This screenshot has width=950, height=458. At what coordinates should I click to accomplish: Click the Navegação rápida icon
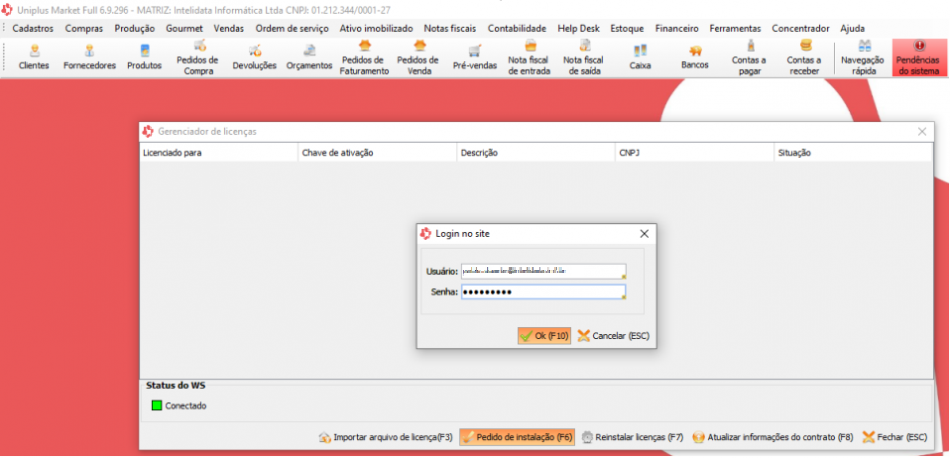coord(863,58)
